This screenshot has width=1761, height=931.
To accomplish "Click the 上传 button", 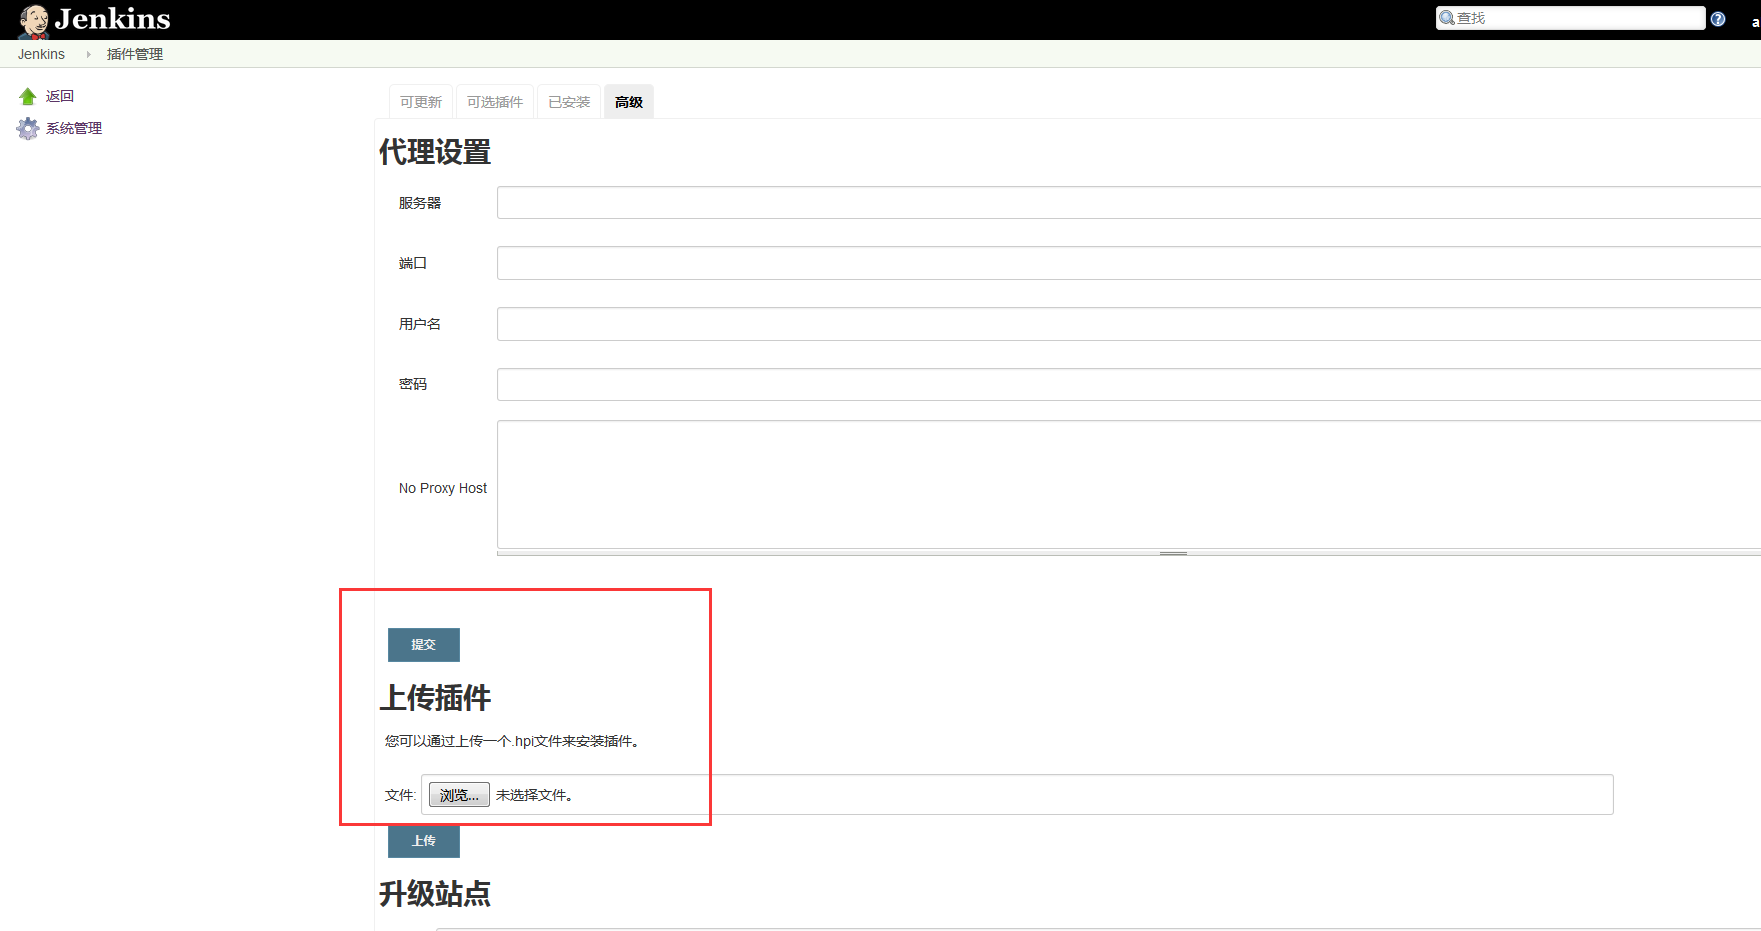I will [x=424, y=841].
